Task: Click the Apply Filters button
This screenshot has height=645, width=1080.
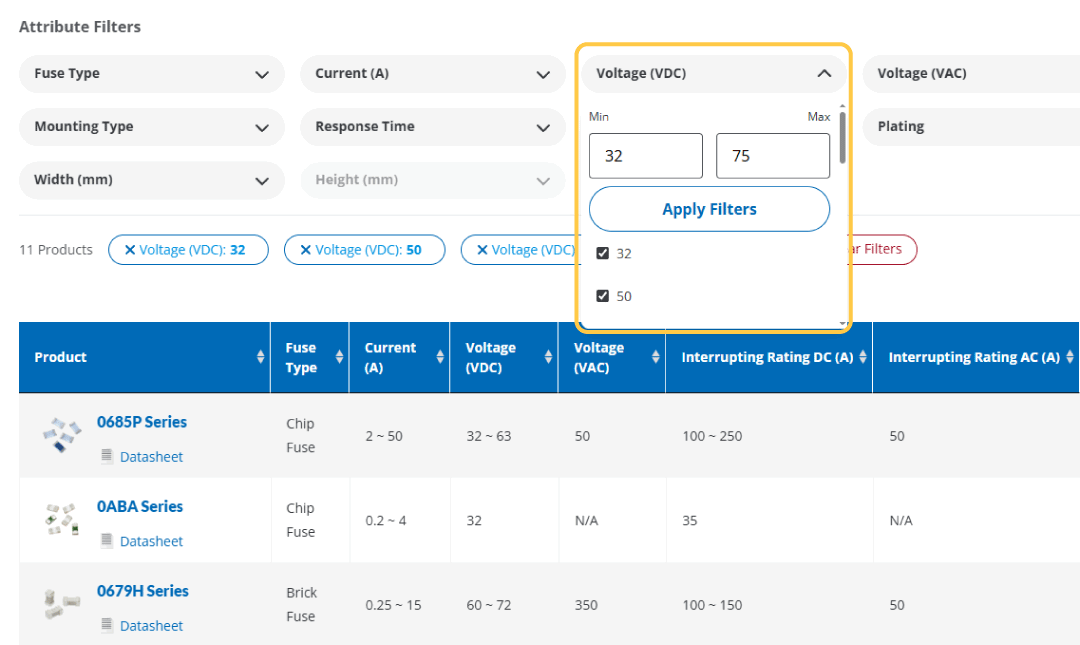Action: (x=709, y=209)
